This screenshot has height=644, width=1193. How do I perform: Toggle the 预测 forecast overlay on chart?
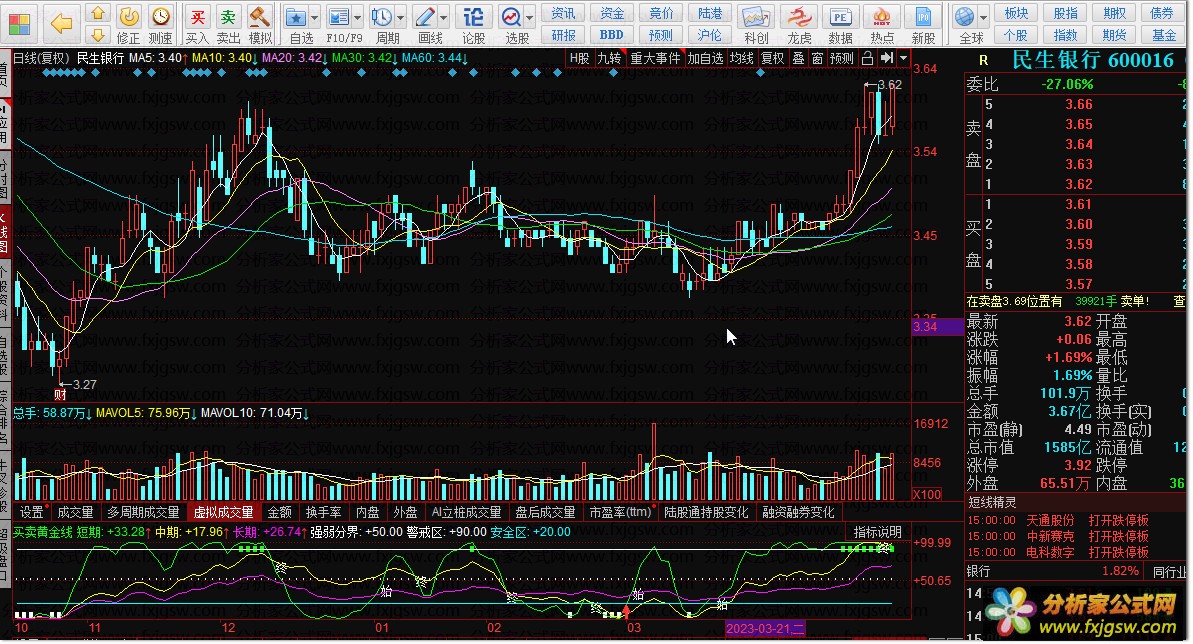point(841,58)
